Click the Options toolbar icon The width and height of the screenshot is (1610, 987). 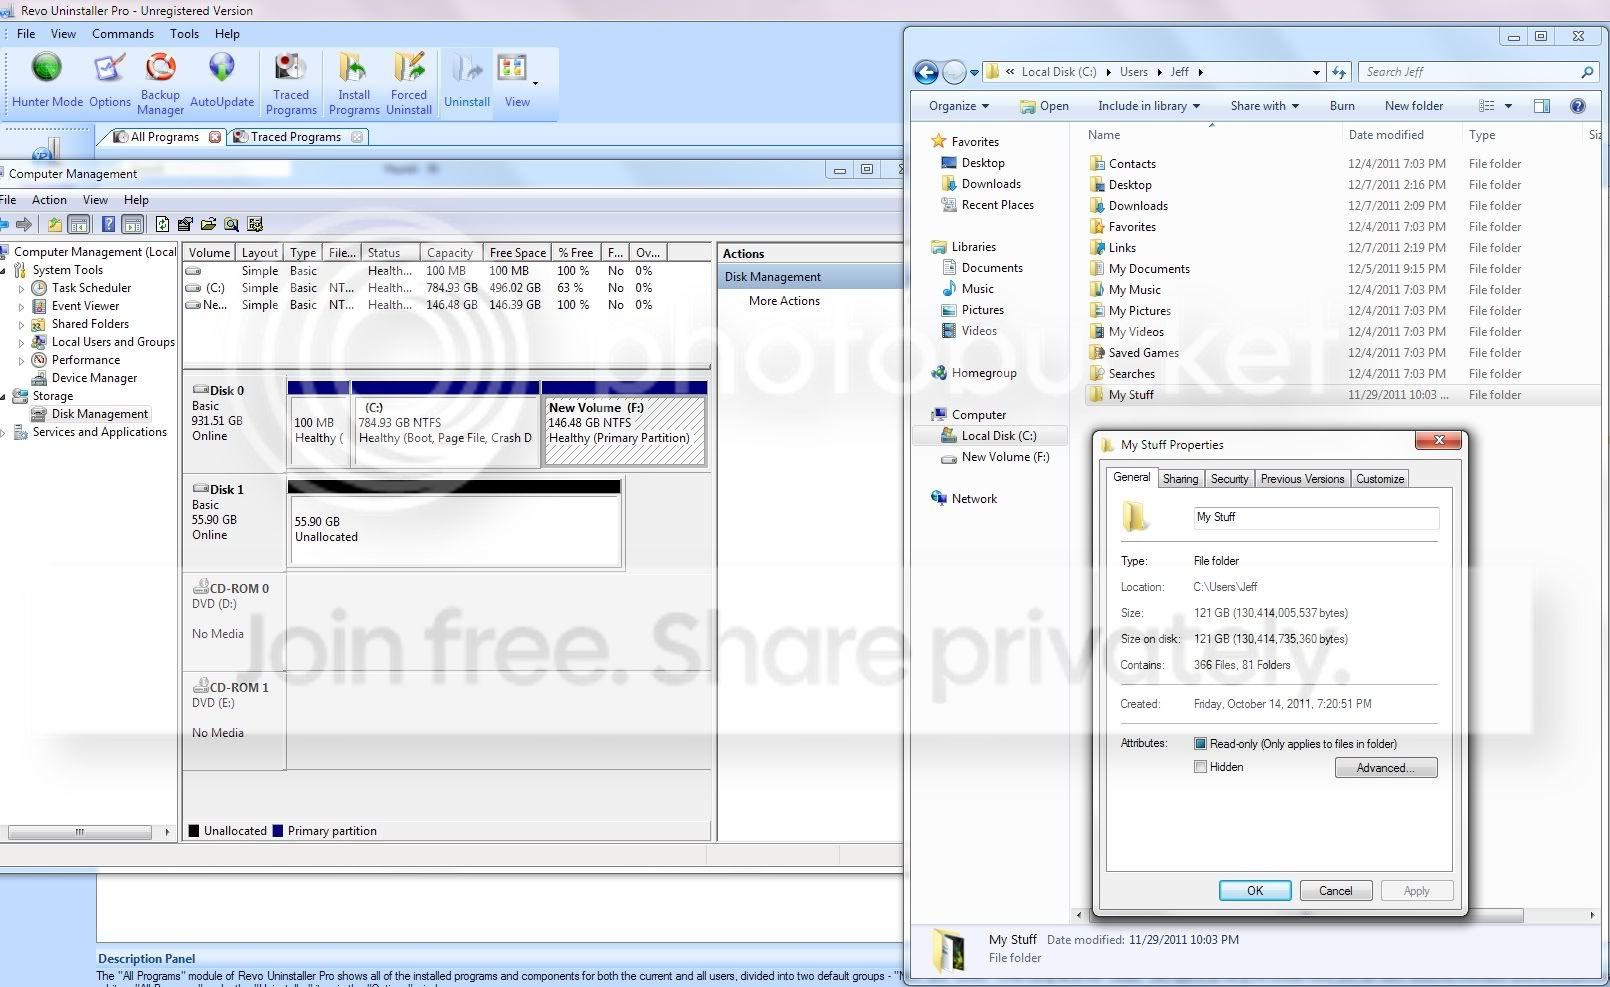click(x=110, y=80)
